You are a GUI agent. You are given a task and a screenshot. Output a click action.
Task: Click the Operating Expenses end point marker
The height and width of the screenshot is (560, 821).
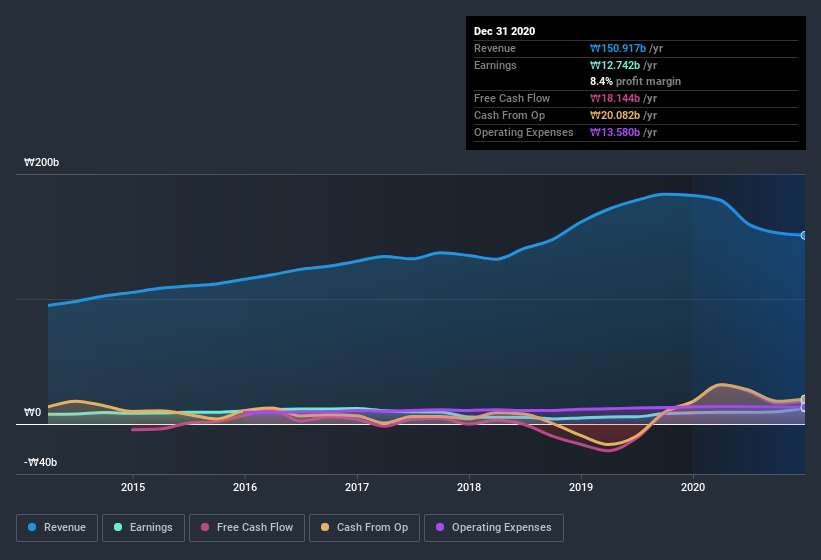pos(804,407)
